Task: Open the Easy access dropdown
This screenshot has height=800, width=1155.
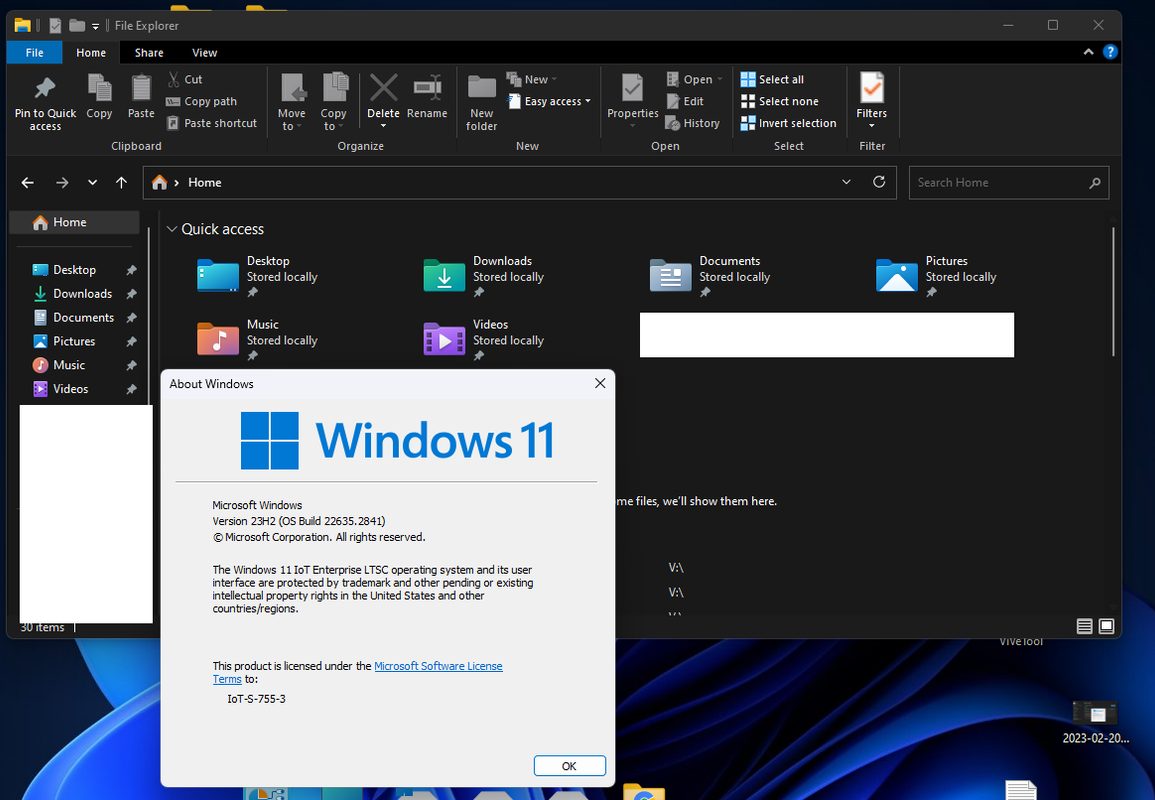Action: coord(550,102)
